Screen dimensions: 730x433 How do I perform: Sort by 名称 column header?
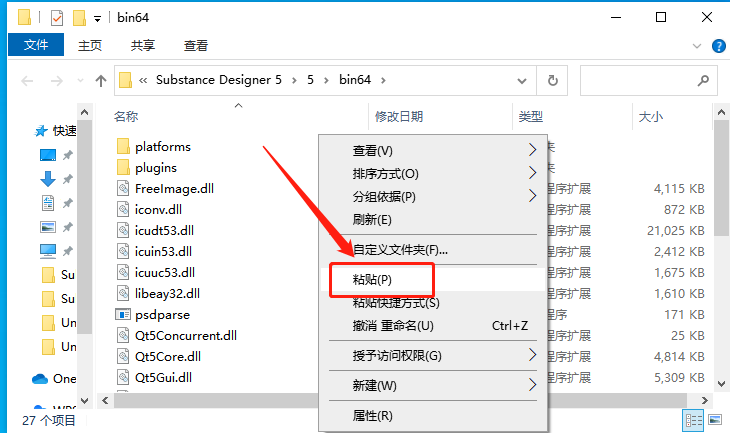pos(126,116)
